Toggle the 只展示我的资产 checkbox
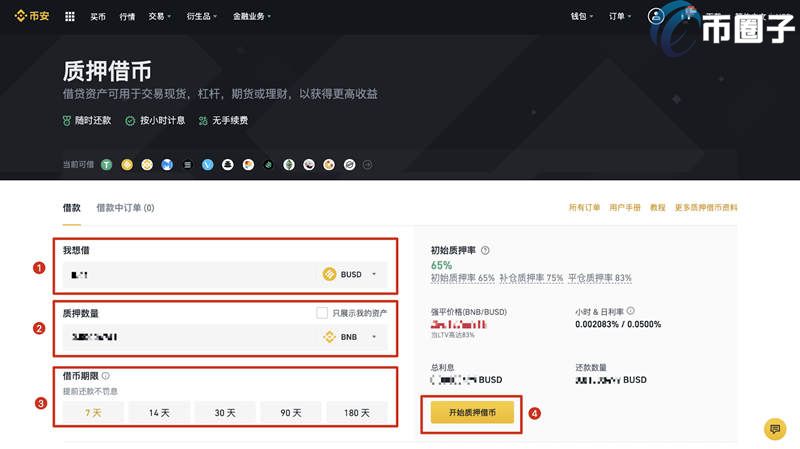The image size is (800, 449). pos(322,313)
